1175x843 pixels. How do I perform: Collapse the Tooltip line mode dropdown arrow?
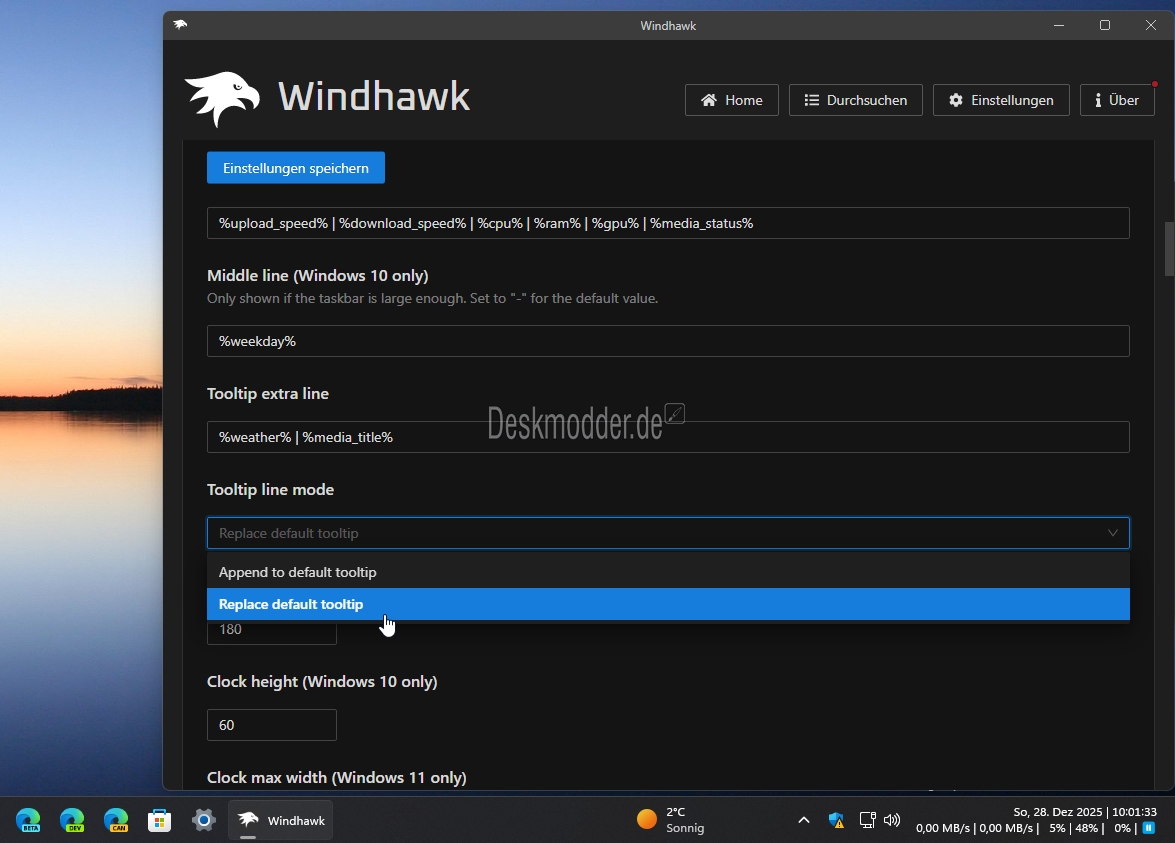click(1112, 533)
